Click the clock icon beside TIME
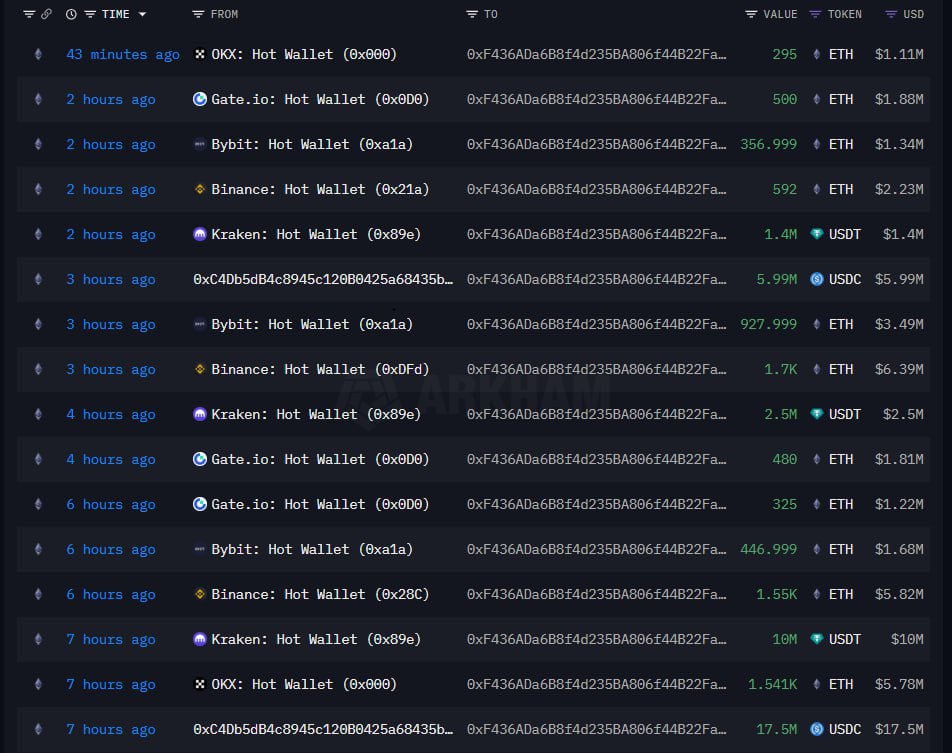 point(71,14)
